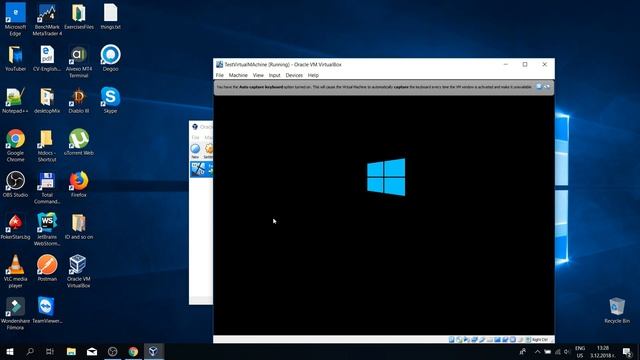Select the YouTuber desktop icon

tap(16, 59)
